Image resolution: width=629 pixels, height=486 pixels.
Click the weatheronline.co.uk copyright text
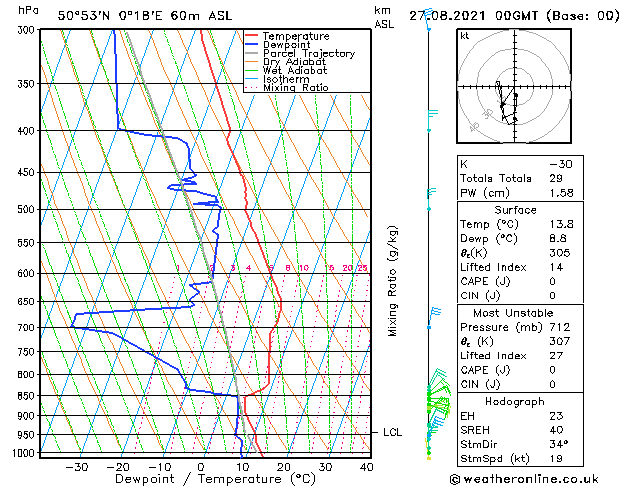pos(524,479)
